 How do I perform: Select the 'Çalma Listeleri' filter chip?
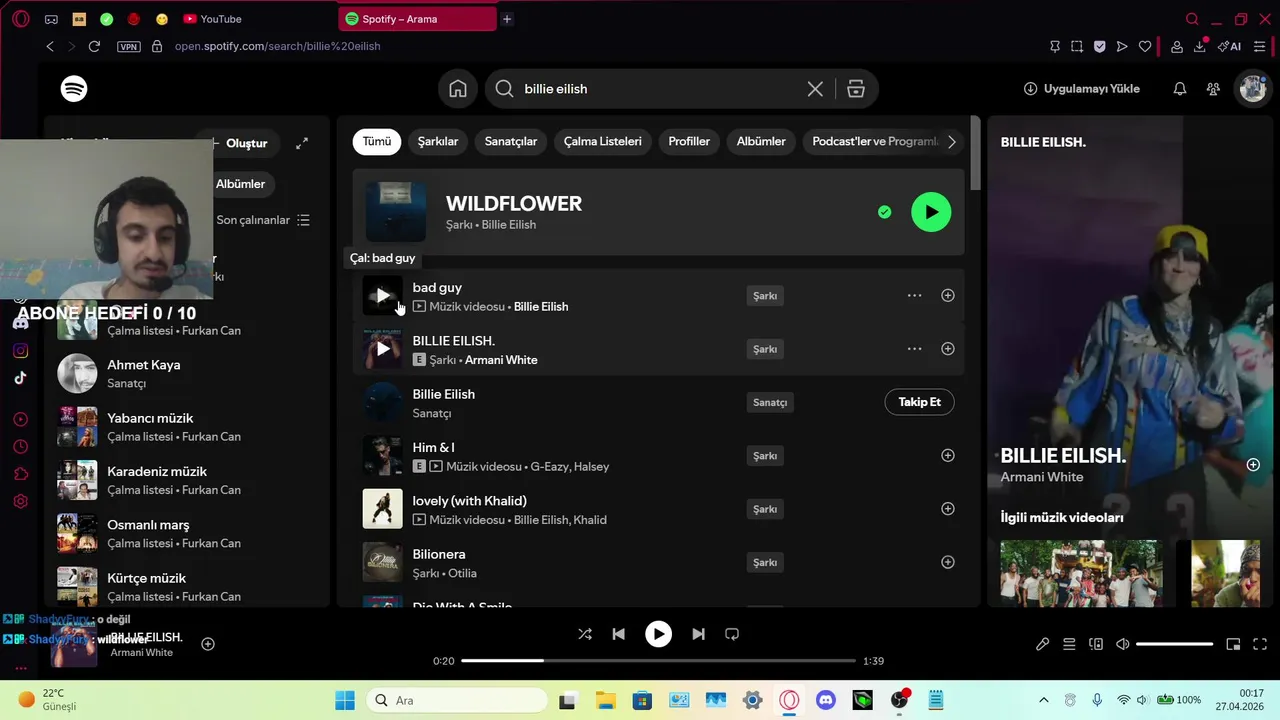tap(603, 142)
